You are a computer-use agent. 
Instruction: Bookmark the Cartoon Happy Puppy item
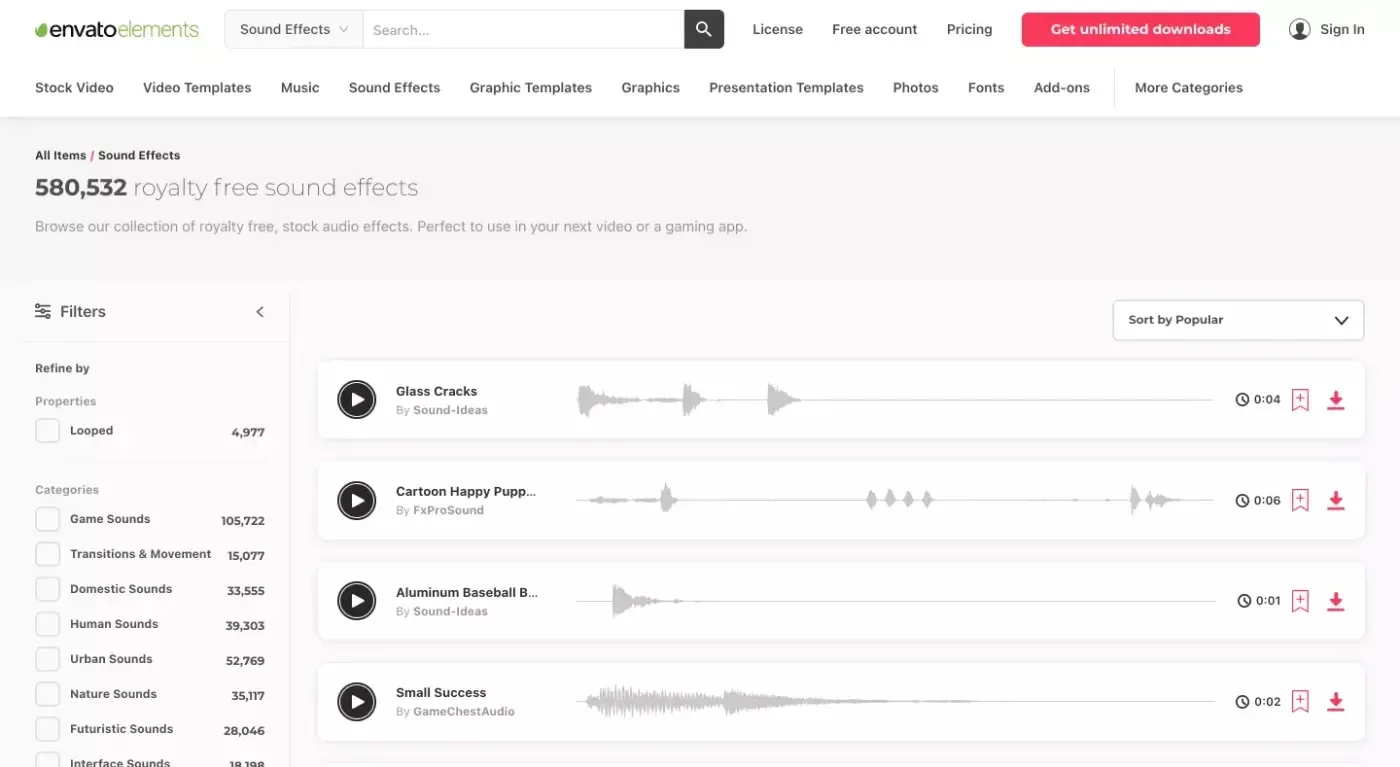tap(1300, 500)
